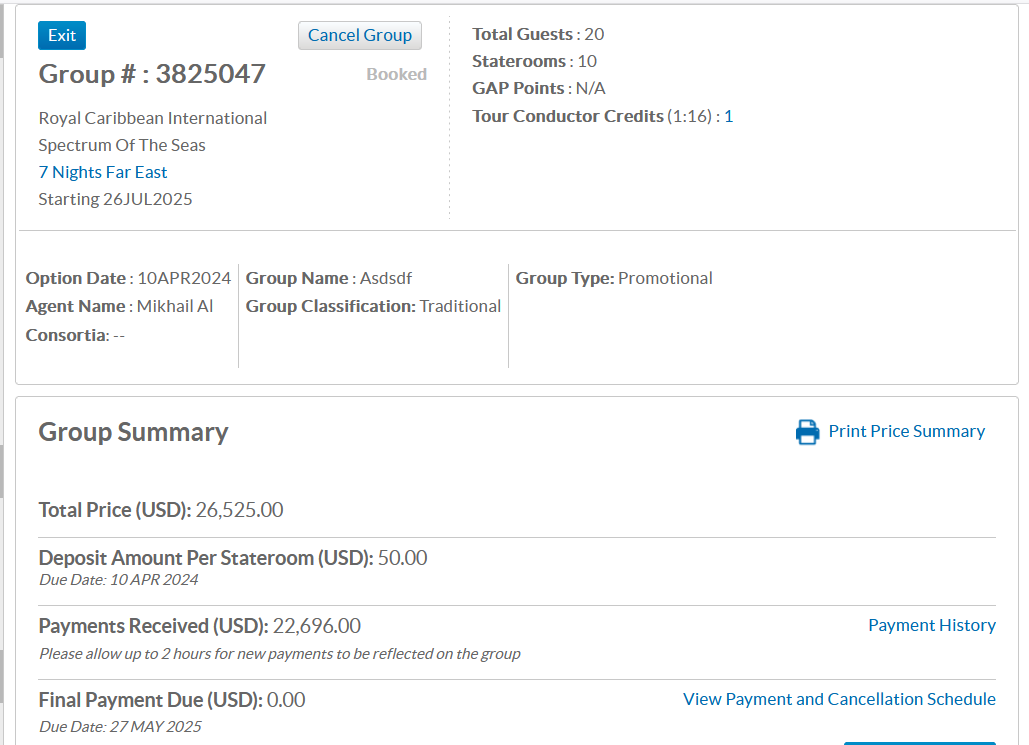Click Due Date: 10 APR 2024

119,580
